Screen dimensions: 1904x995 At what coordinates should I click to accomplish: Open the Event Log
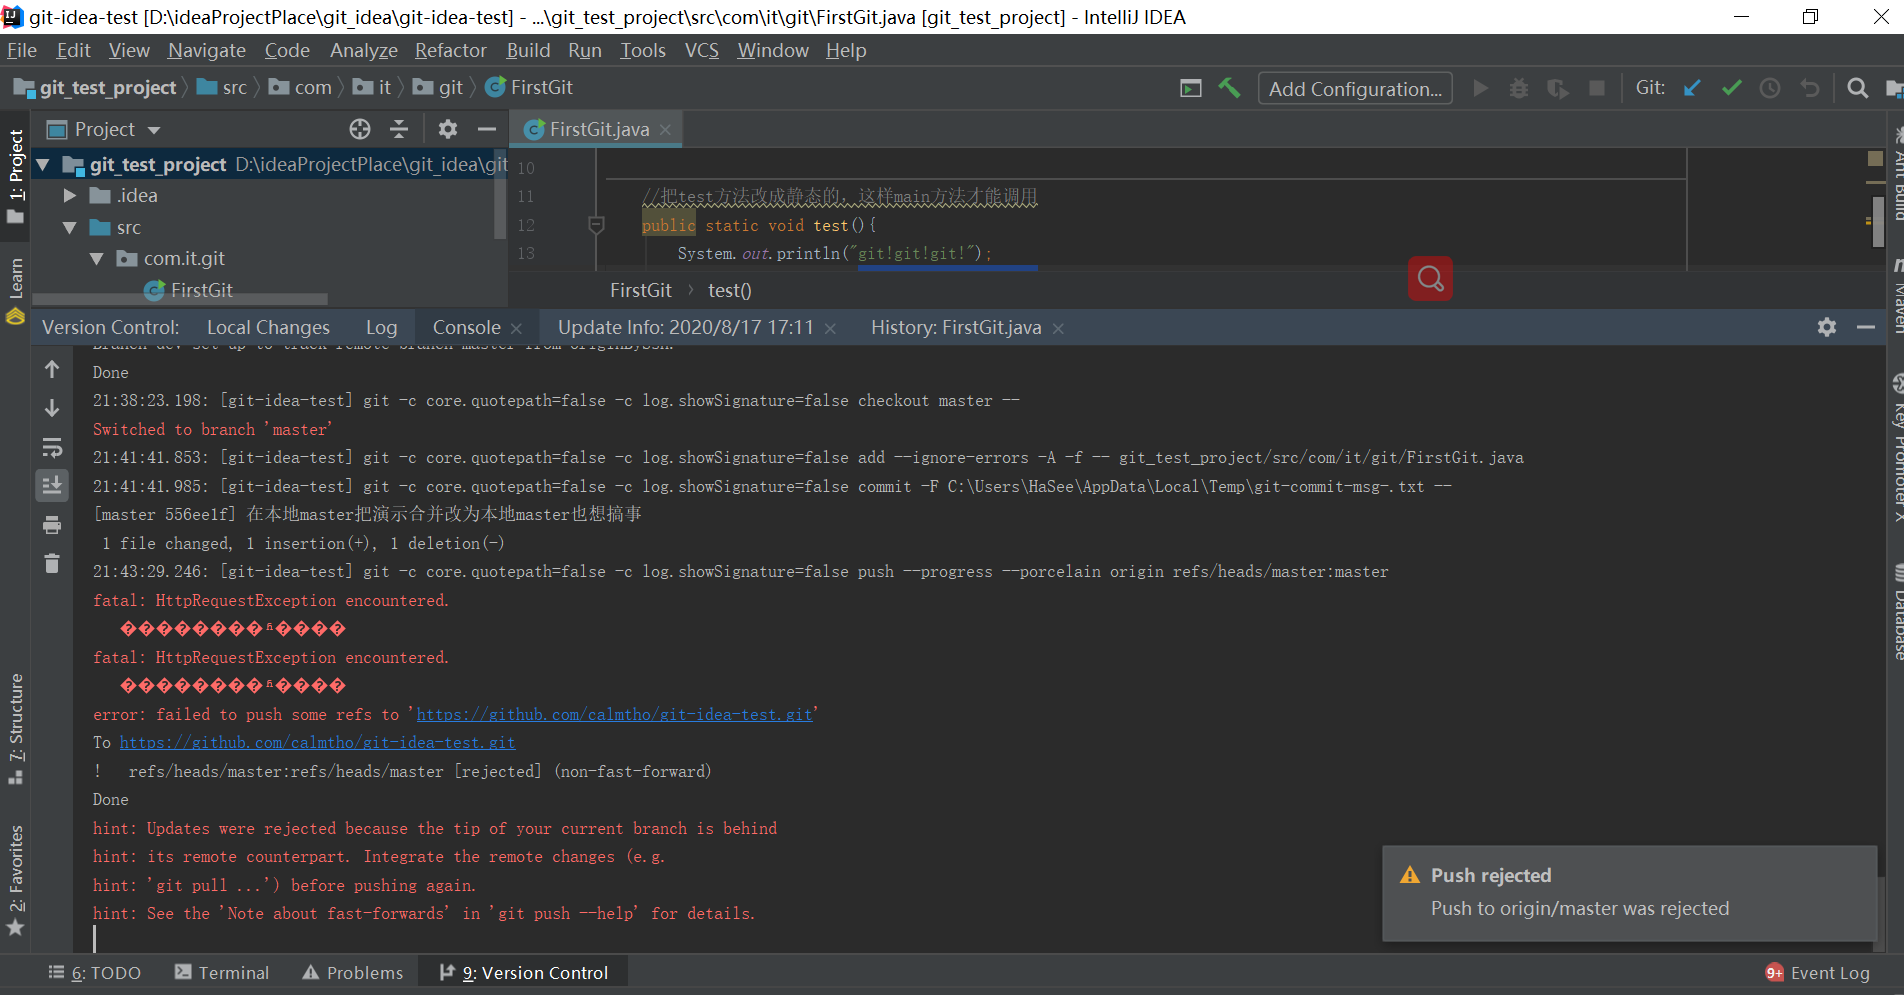click(x=1818, y=973)
